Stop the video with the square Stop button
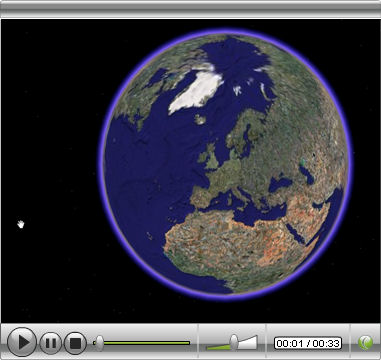 pos(75,343)
